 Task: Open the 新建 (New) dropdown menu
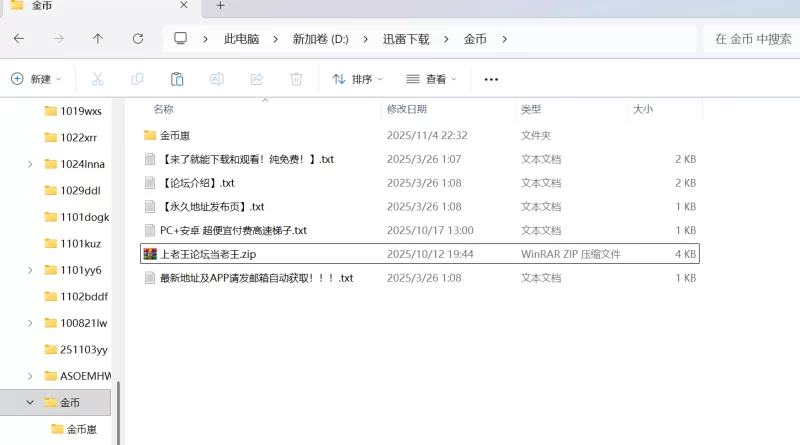tap(36, 79)
